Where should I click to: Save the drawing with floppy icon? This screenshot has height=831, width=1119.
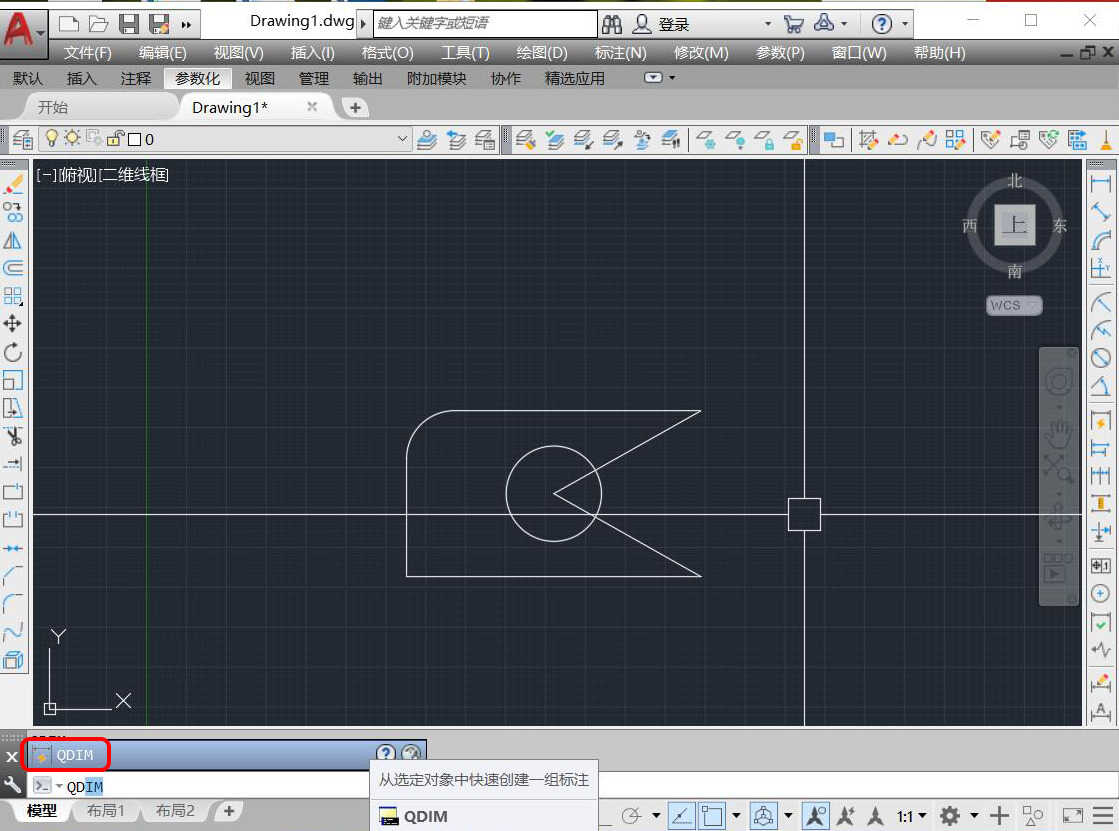click(128, 24)
